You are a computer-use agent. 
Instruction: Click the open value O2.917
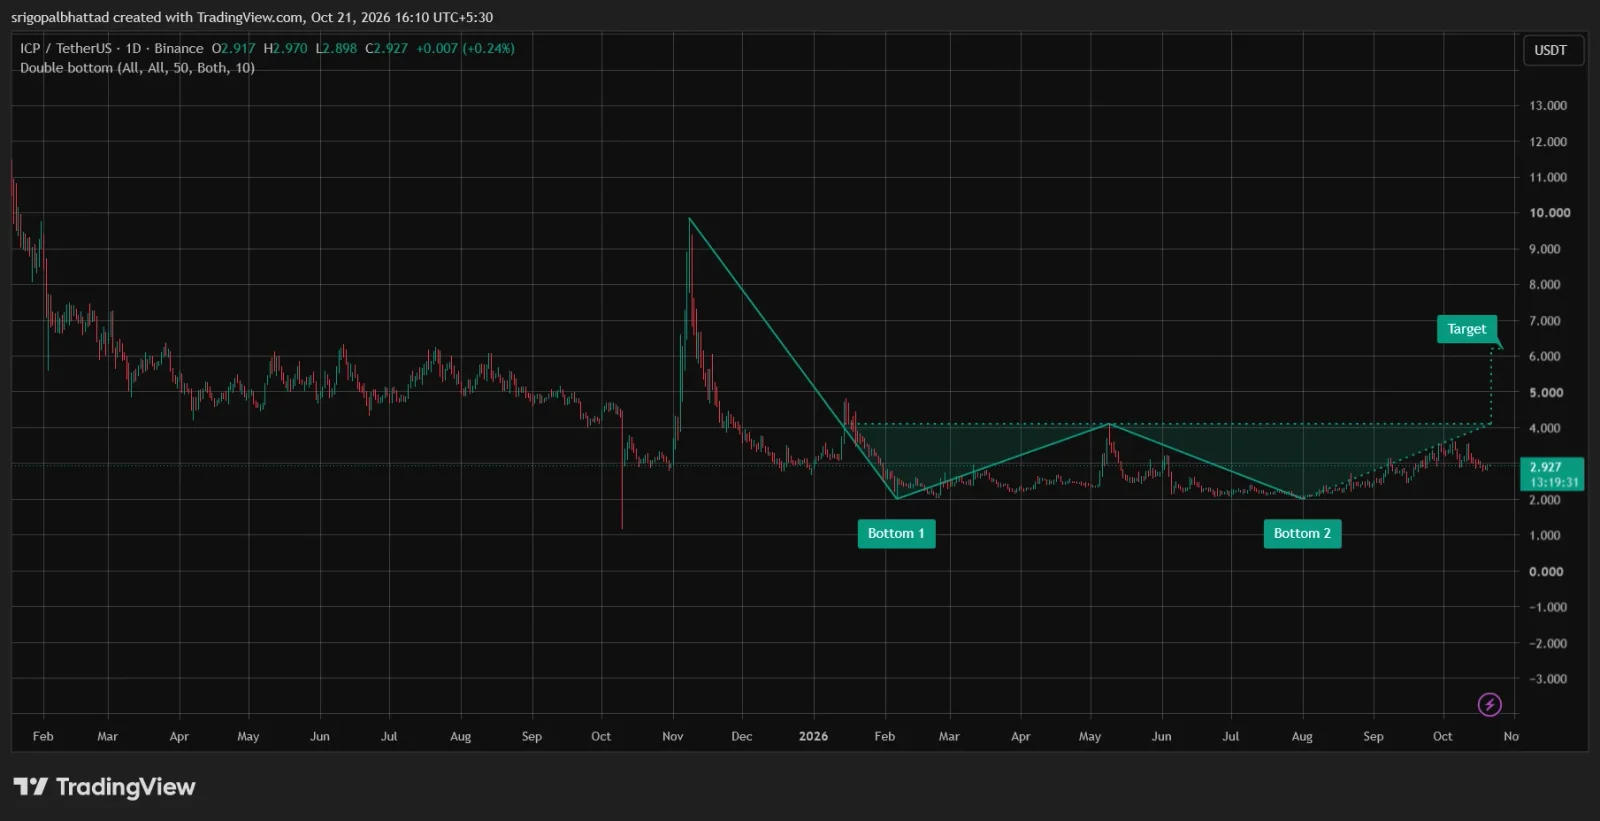tap(233, 48)
